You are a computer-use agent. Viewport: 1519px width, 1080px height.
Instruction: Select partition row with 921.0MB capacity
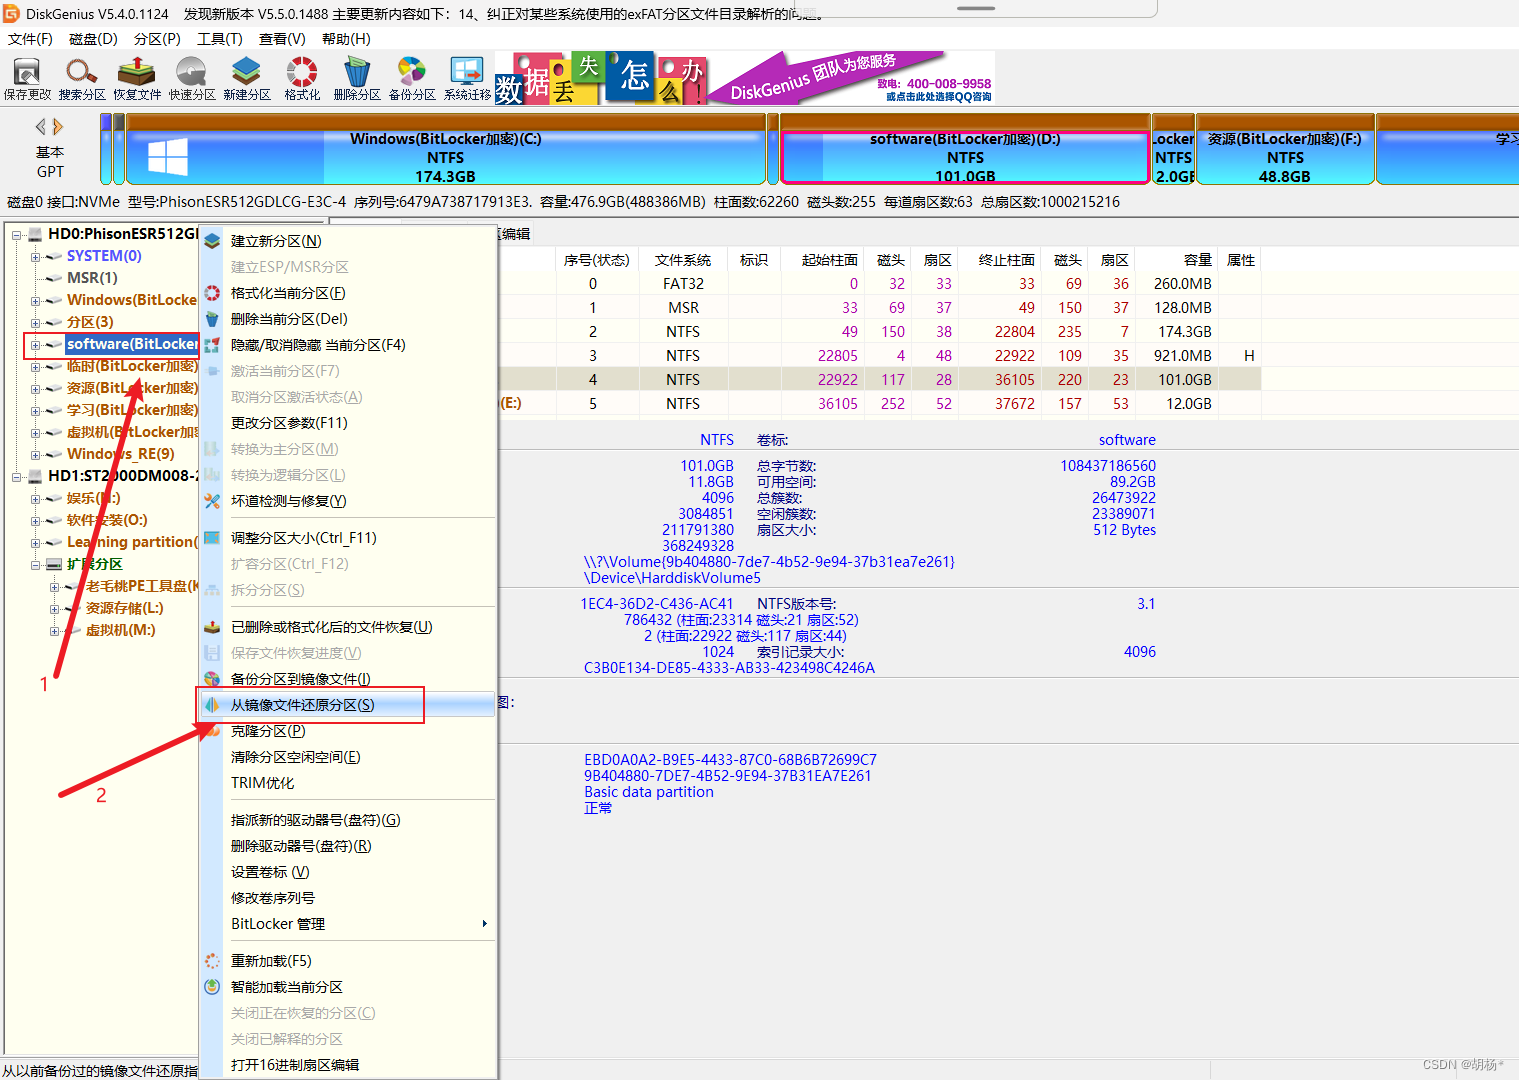(880, 356)
